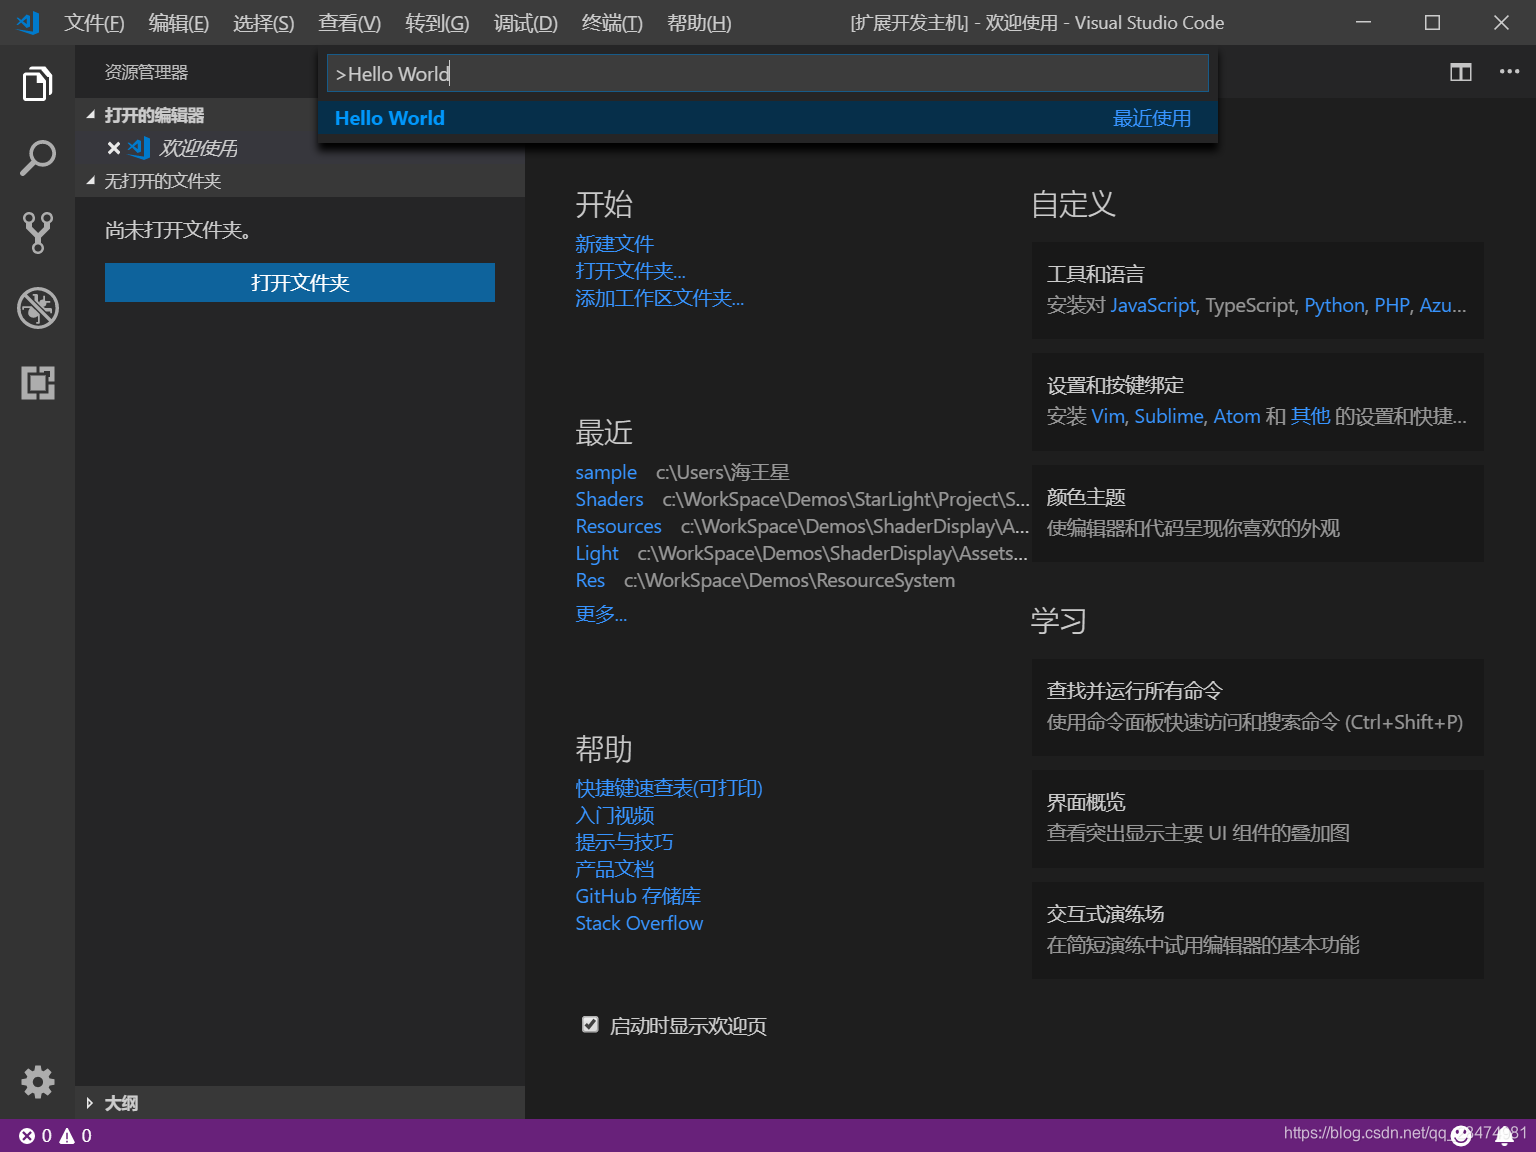Open the 帮助(H) menu
This screenshot has height=1152, width=1536.
[699, 22]
